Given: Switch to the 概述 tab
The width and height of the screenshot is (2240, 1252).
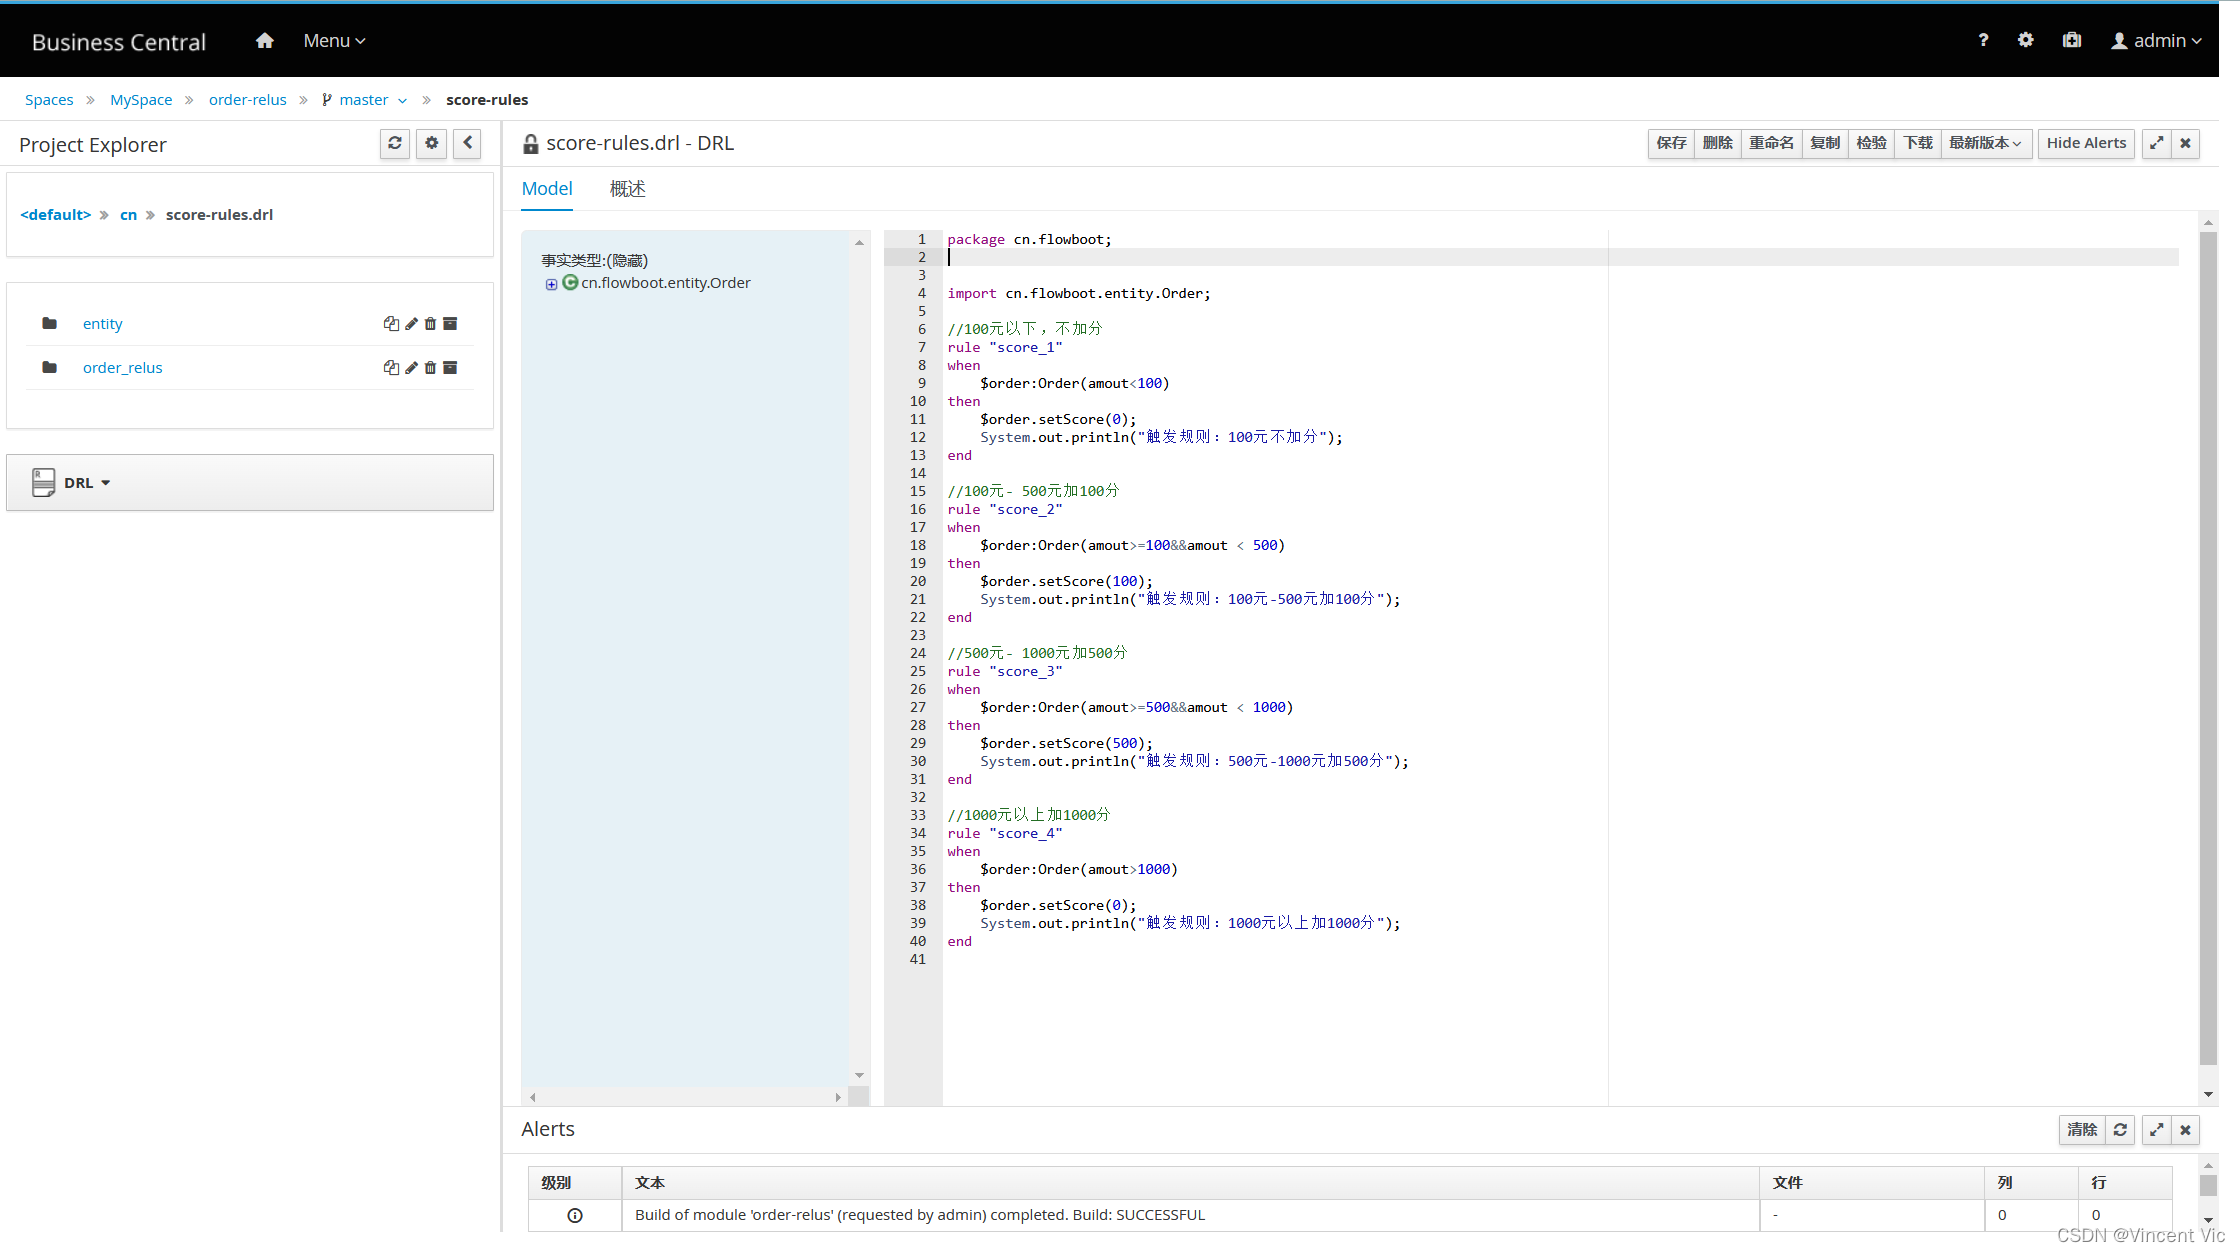Looking at the screenshot, I should [627, 189].
